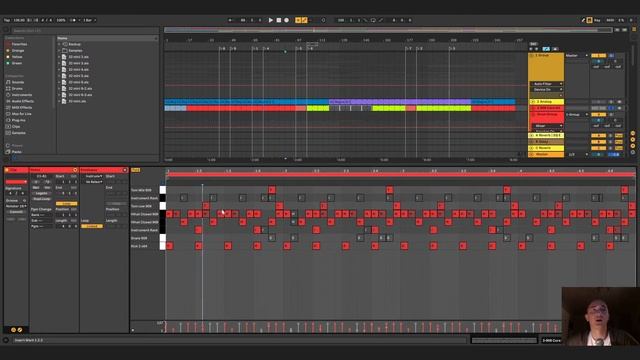Unfold the 2 Analog track
640x360 pixels.
(532, 102)
